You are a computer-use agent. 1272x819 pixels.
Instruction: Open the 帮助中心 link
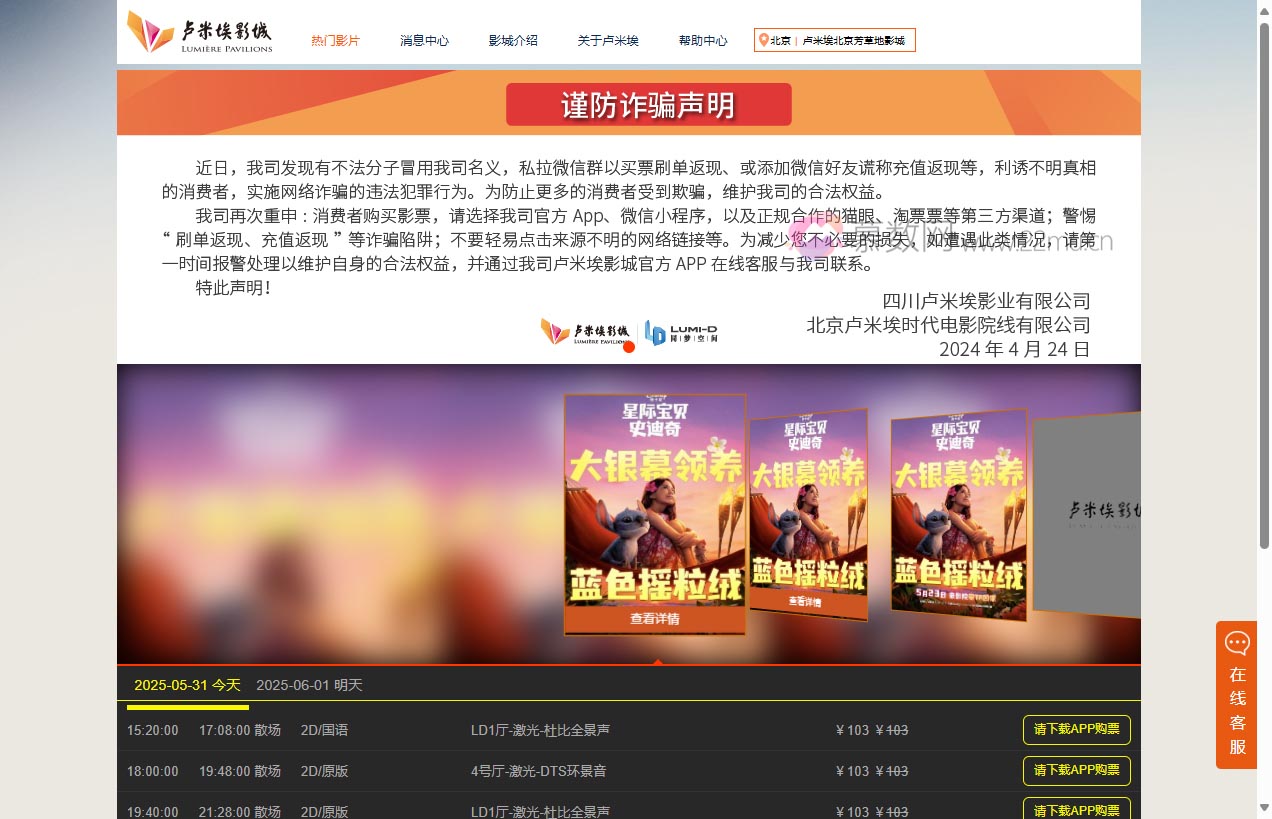(703, 41)
